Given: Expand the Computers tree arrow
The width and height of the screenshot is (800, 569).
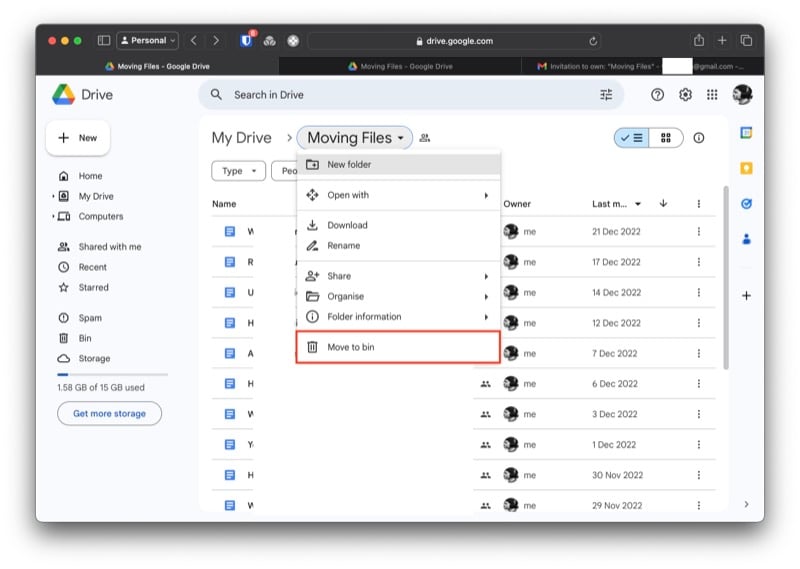Looking at the screenshot, I should click(53, 216).
